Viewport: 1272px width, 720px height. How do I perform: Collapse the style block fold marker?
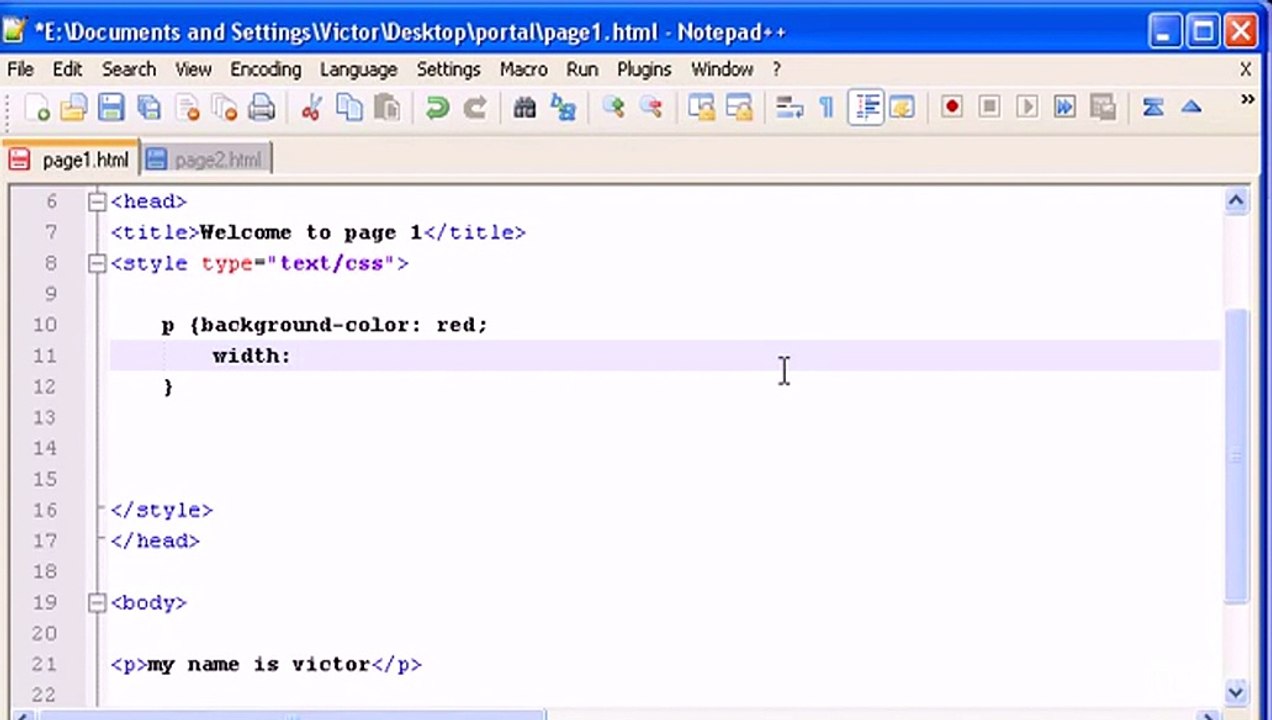click(96, 264)
